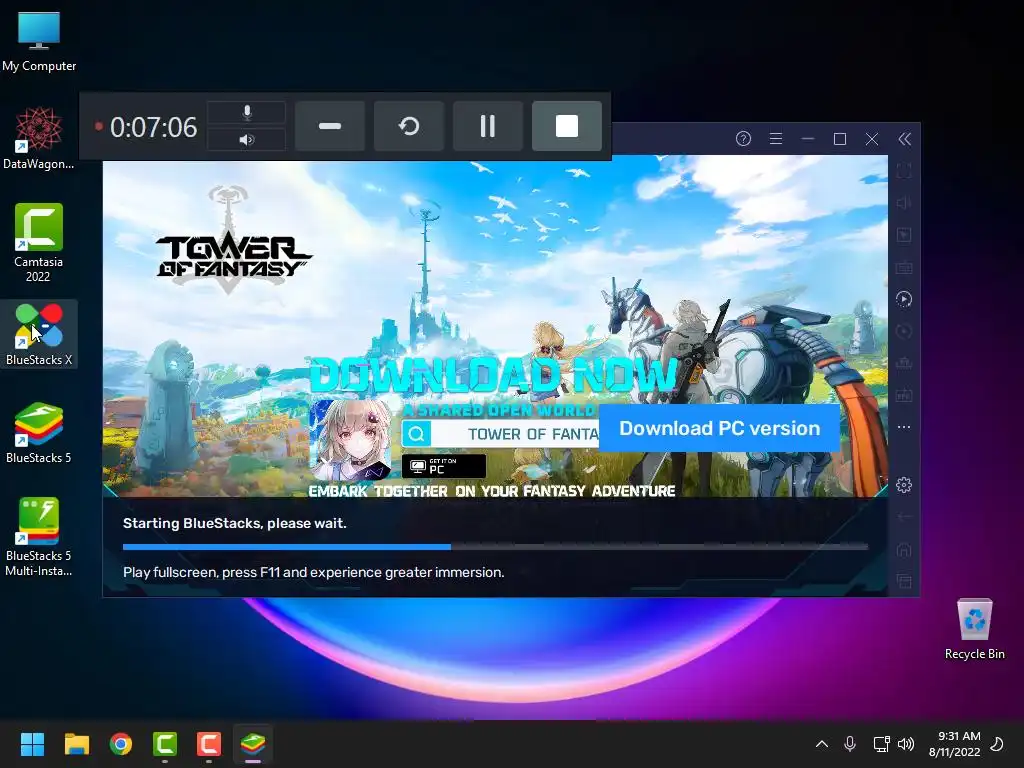The width and height of the screenshot is (1024, 768).
Task: Select the BlueStacks X desktop icon
Action: tap(39, 334)
